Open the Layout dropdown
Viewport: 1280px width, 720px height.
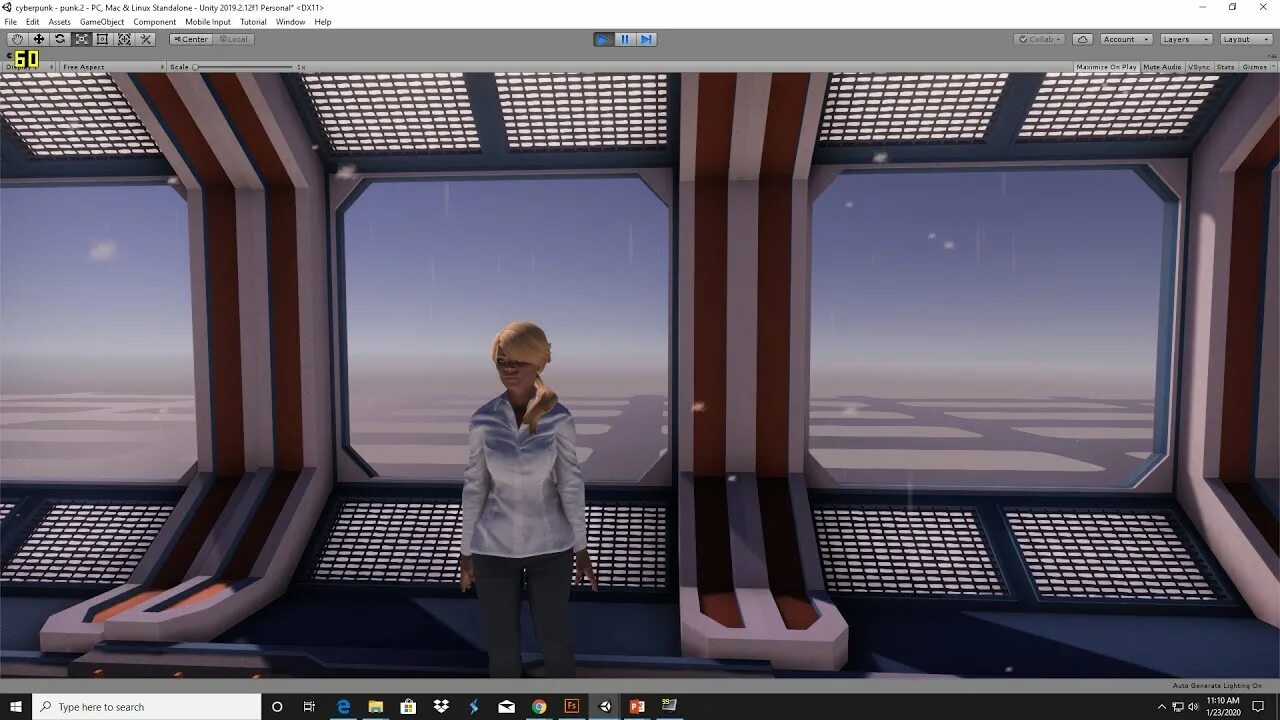(1246, 39)
